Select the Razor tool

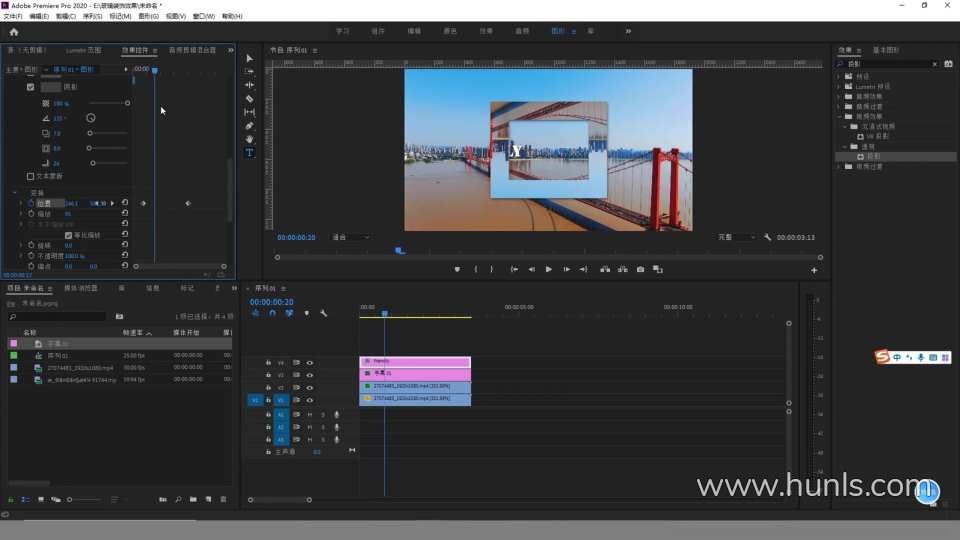point(250,99)
